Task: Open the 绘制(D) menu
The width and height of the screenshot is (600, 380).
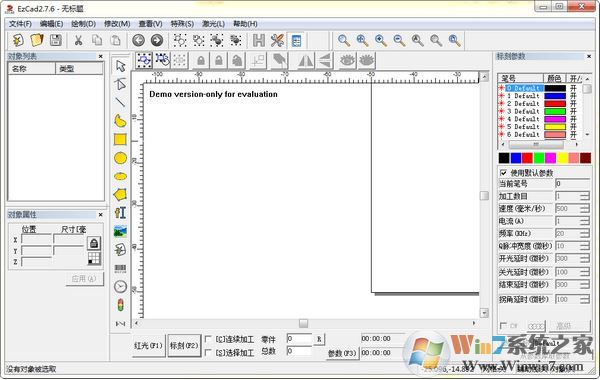Action: 83,24
